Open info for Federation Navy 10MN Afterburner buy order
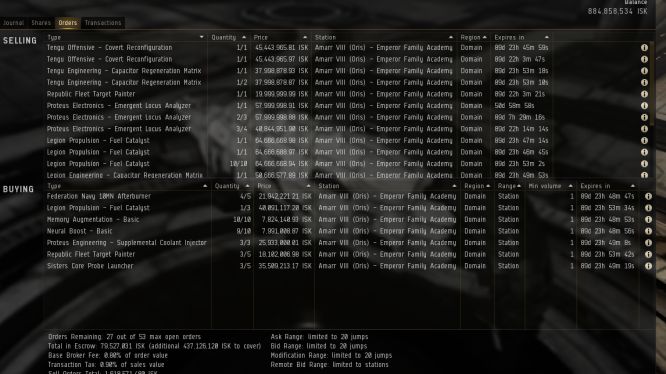 point(648,197)
